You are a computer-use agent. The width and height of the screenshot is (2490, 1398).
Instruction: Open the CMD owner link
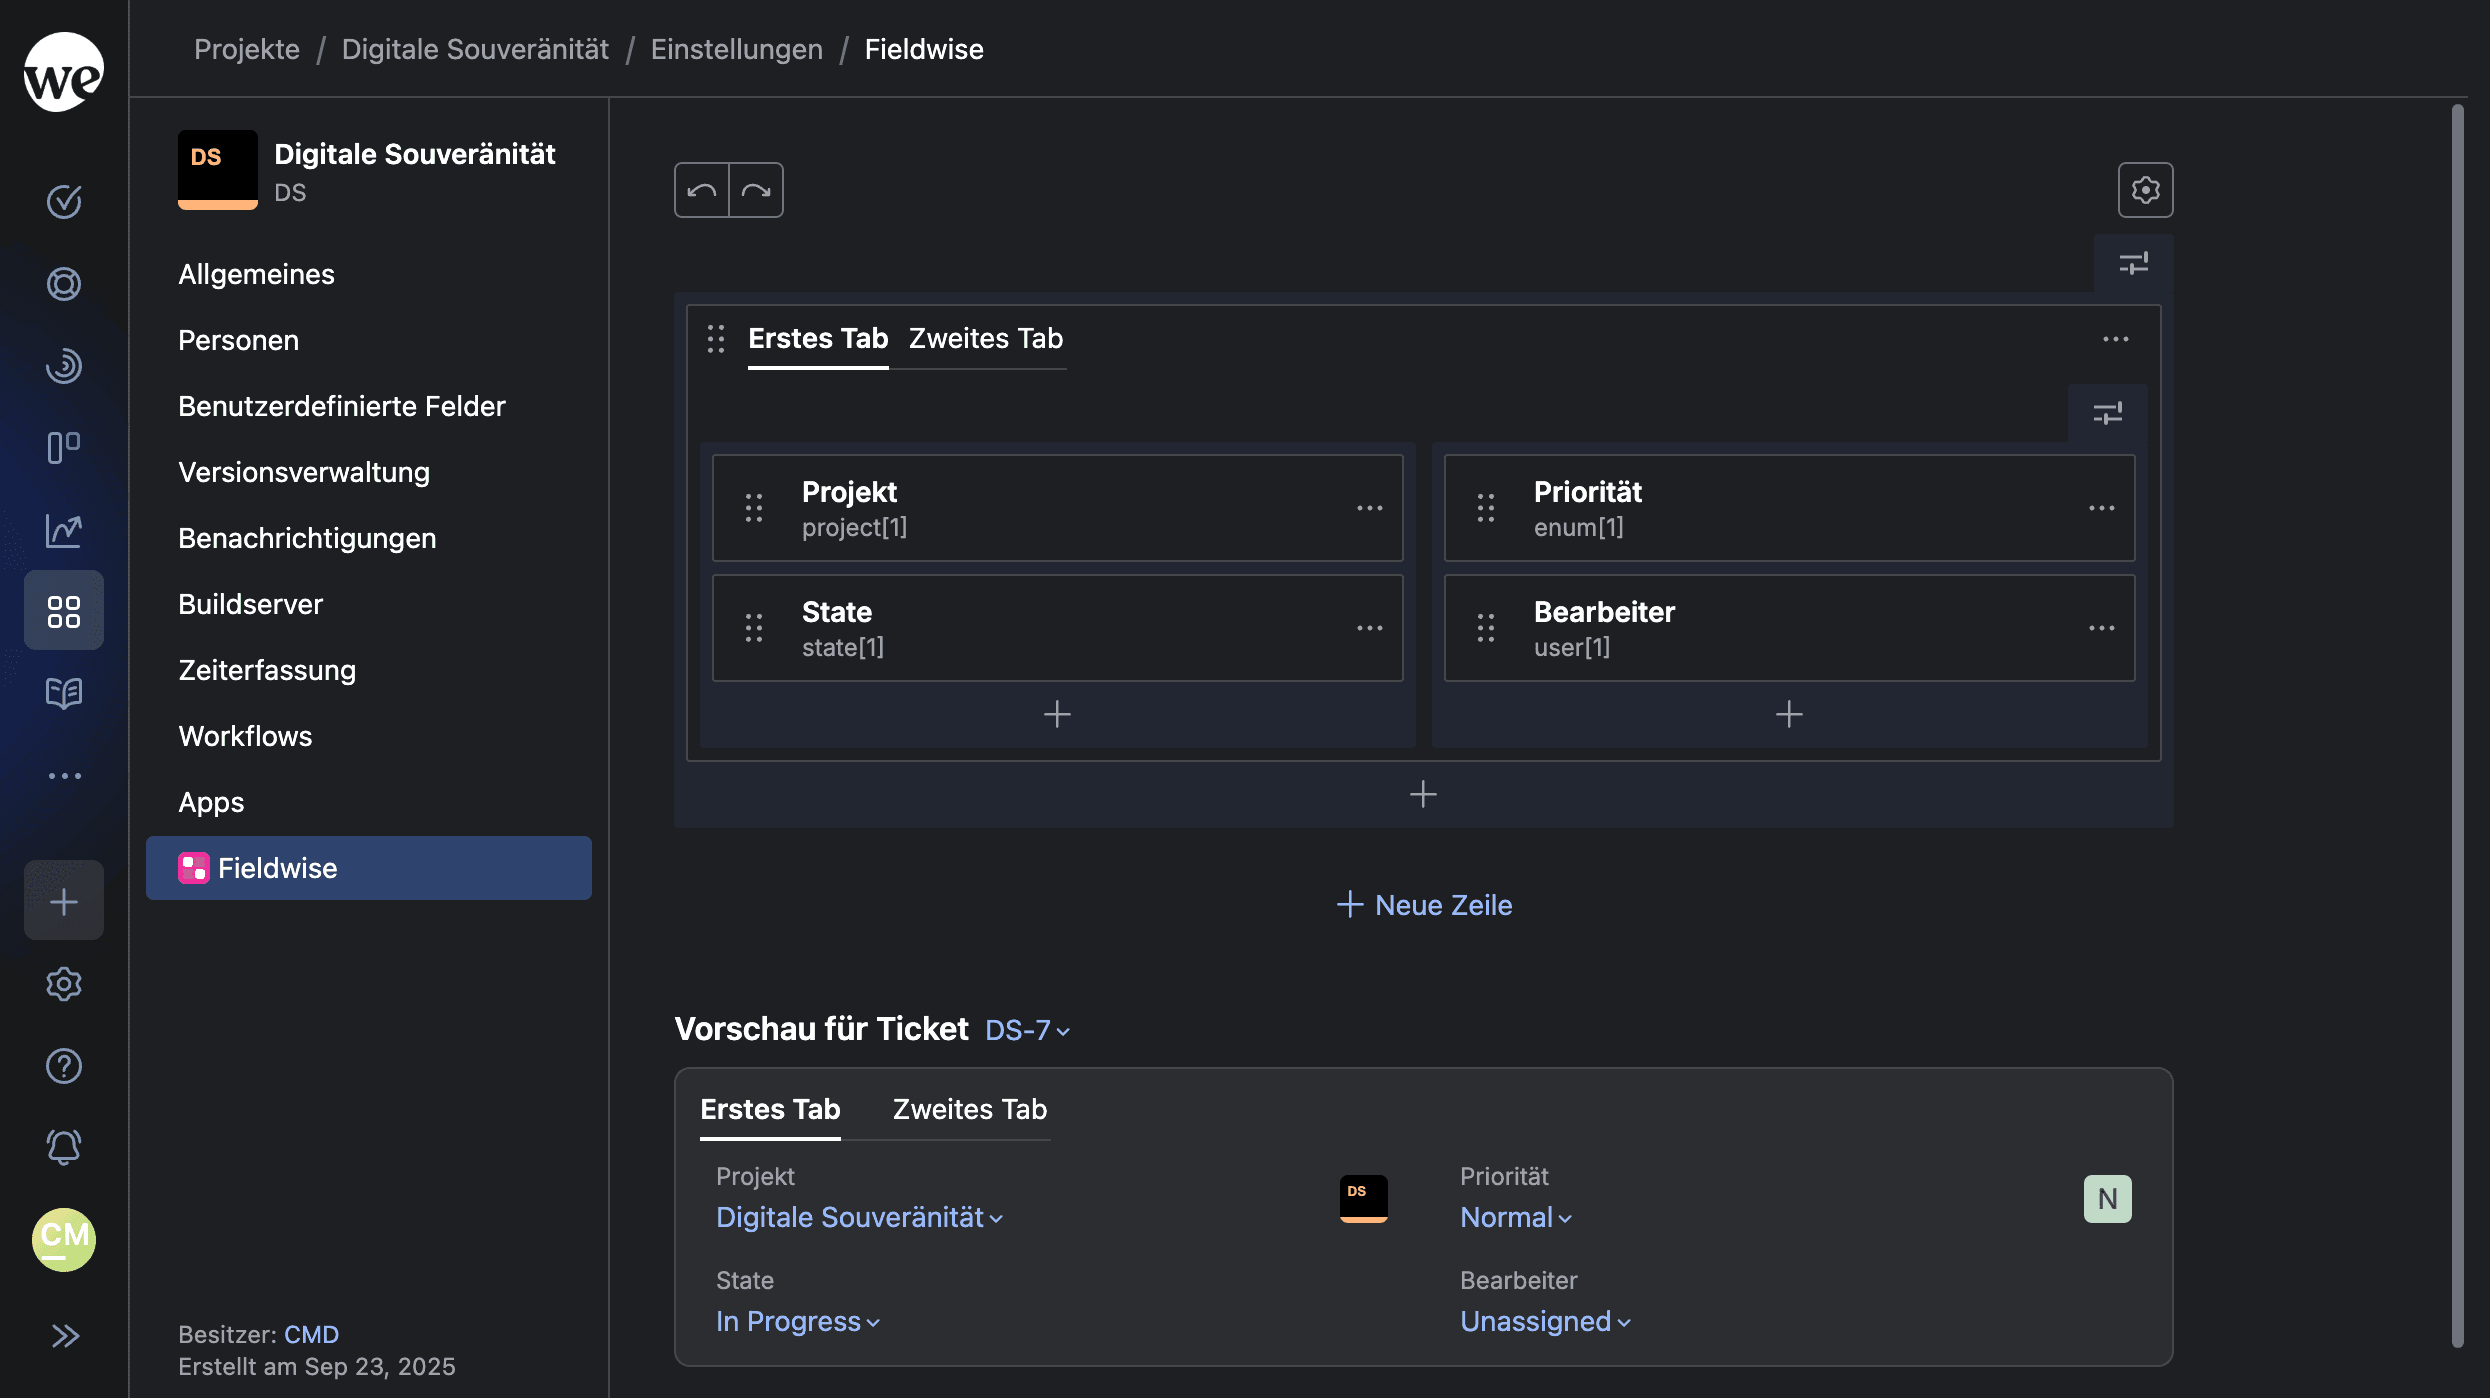click(x=311, y=1334)
